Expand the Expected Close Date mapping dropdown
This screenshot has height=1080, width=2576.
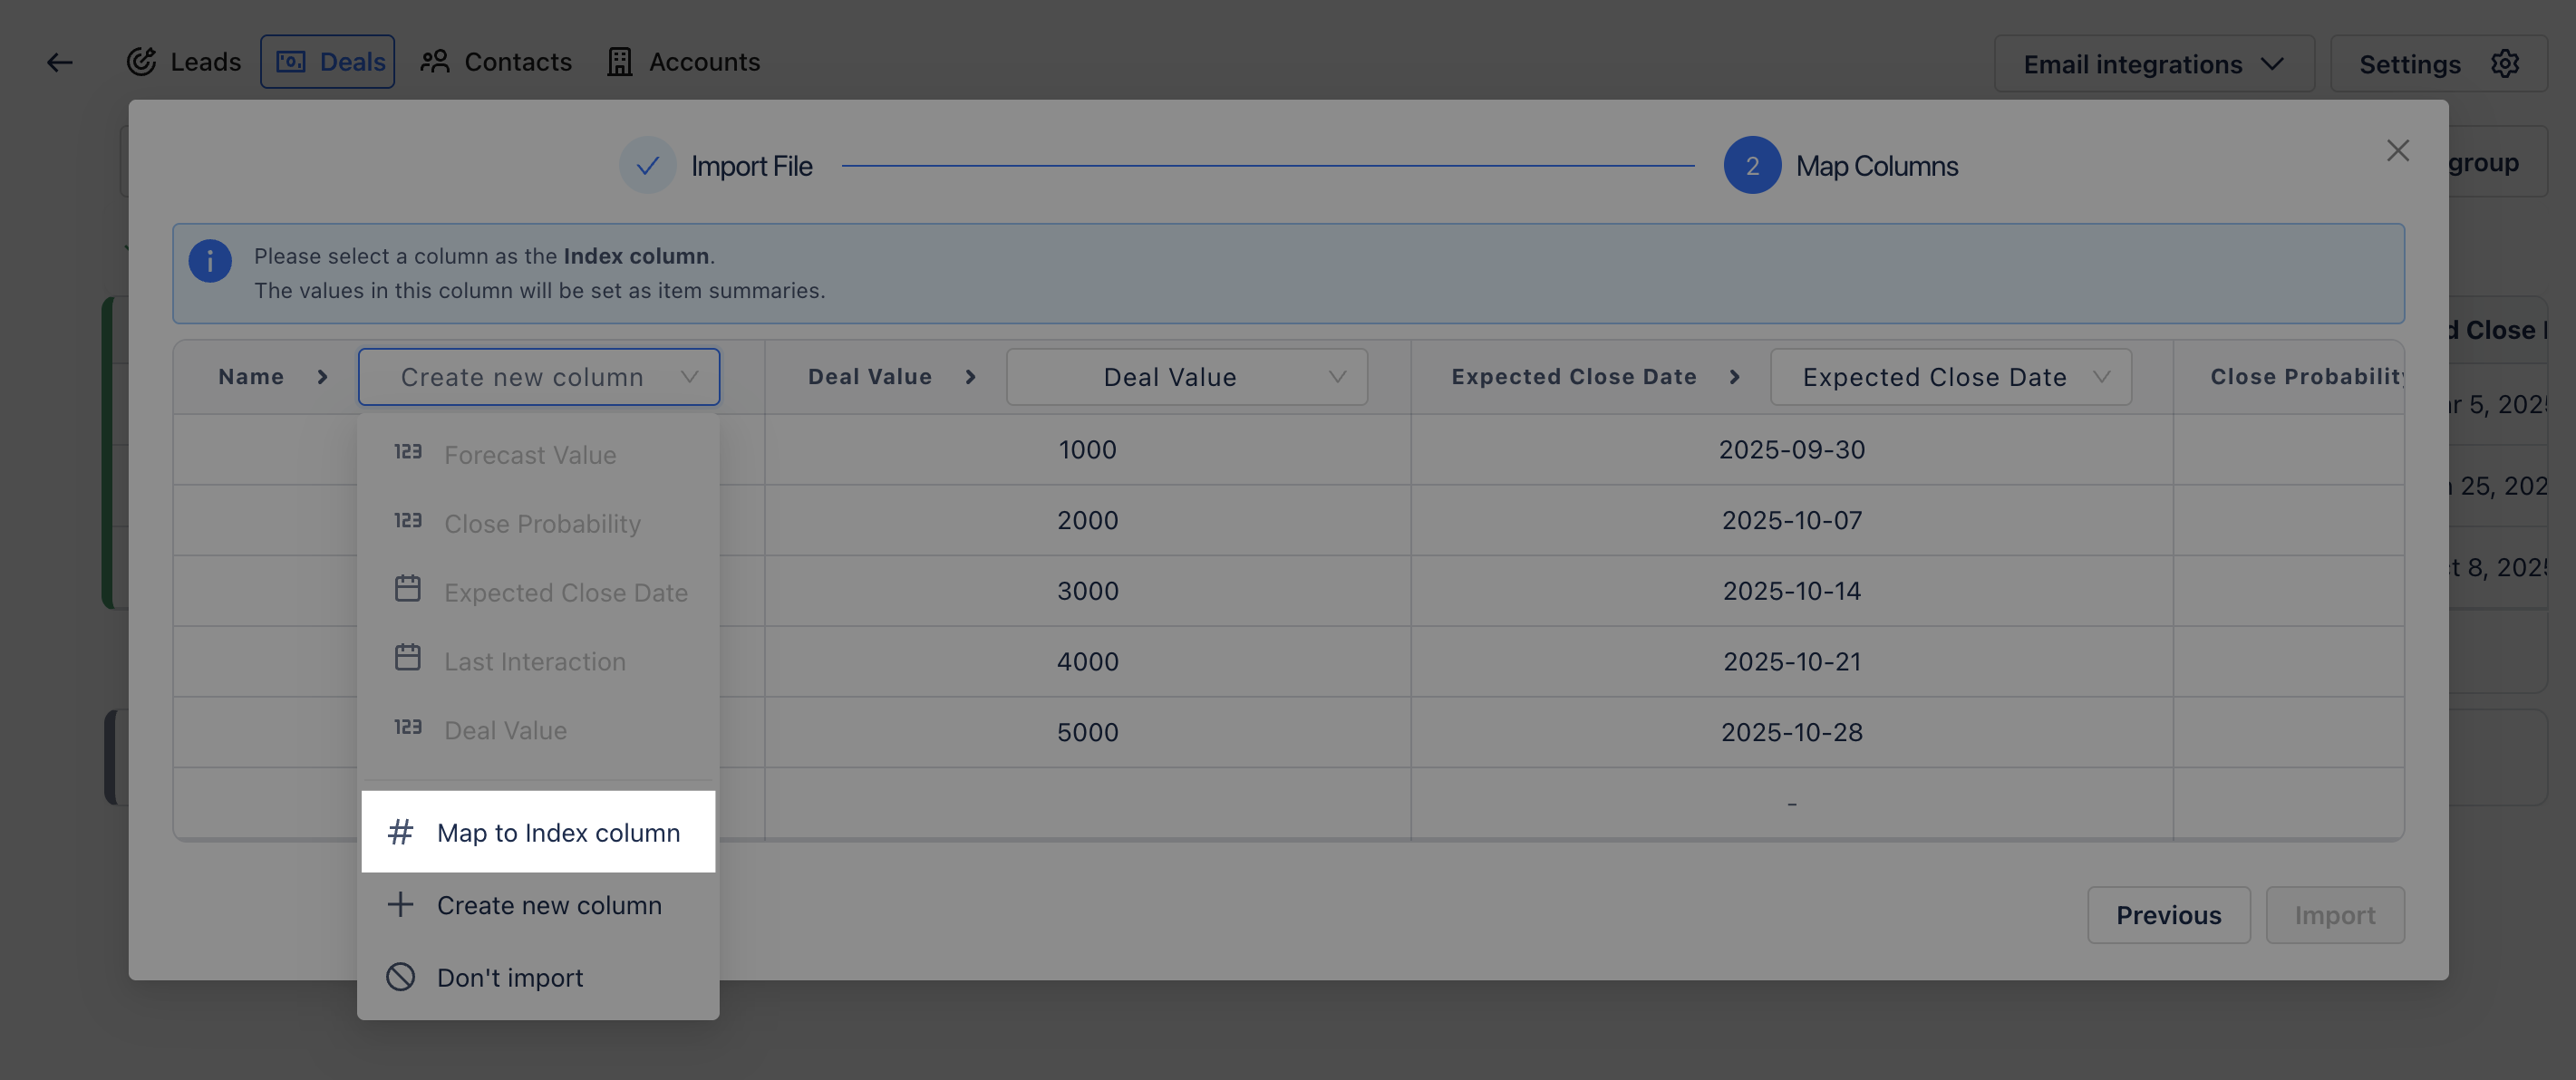click(1950, 377)
